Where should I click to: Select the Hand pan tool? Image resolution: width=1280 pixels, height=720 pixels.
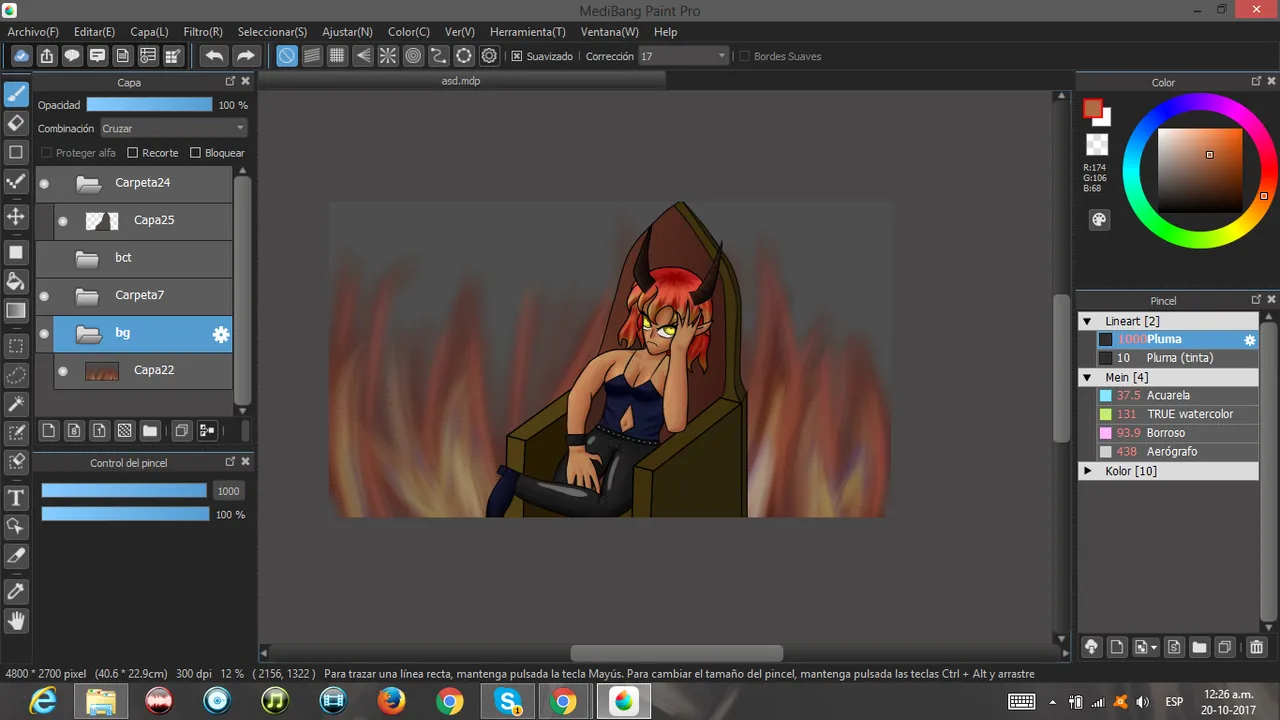pyautogui.click(x=16, y=620)
